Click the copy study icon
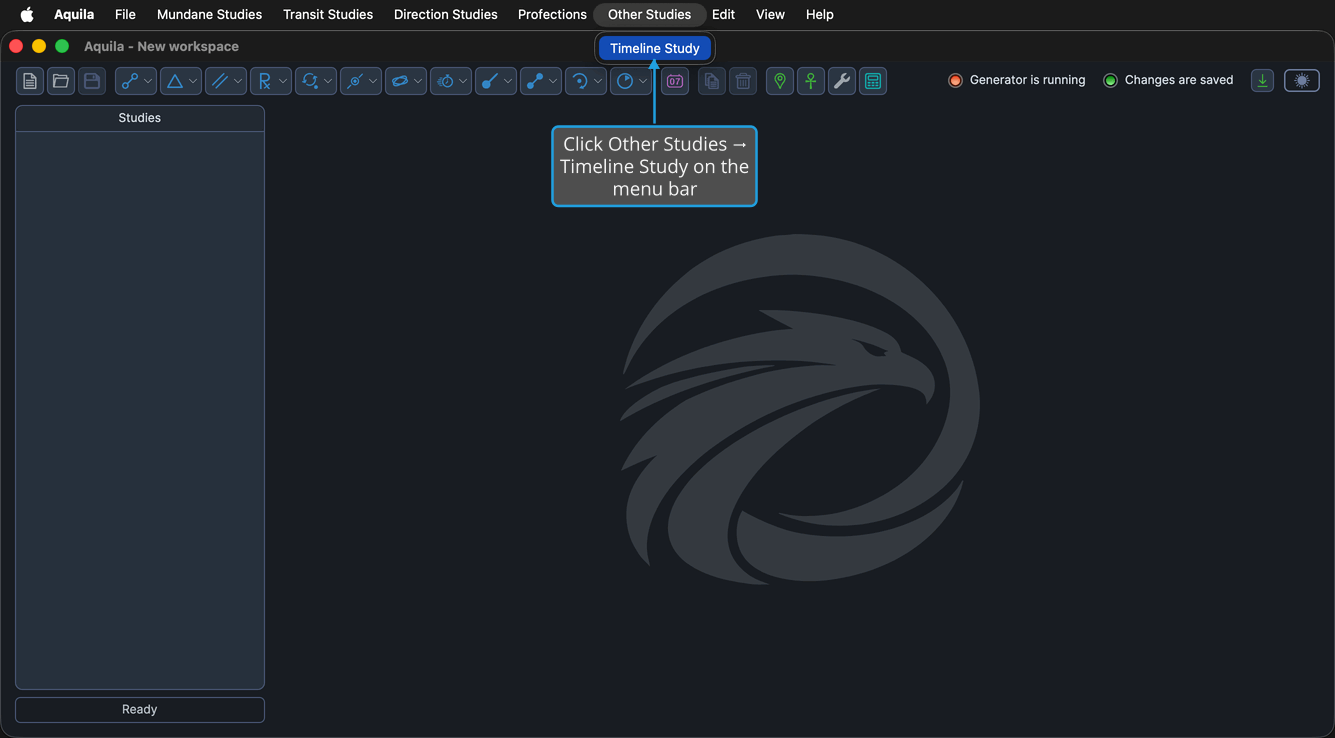Viewport: 1335px width, 738px height. [712, 81]
